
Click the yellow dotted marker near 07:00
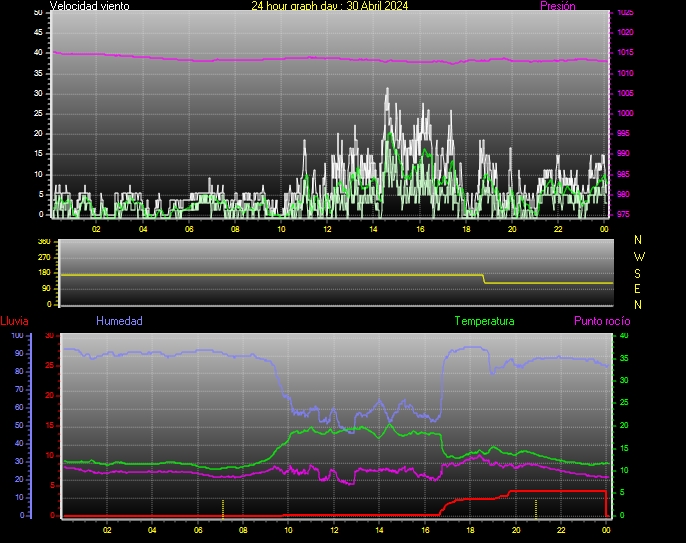coord(223,509)
